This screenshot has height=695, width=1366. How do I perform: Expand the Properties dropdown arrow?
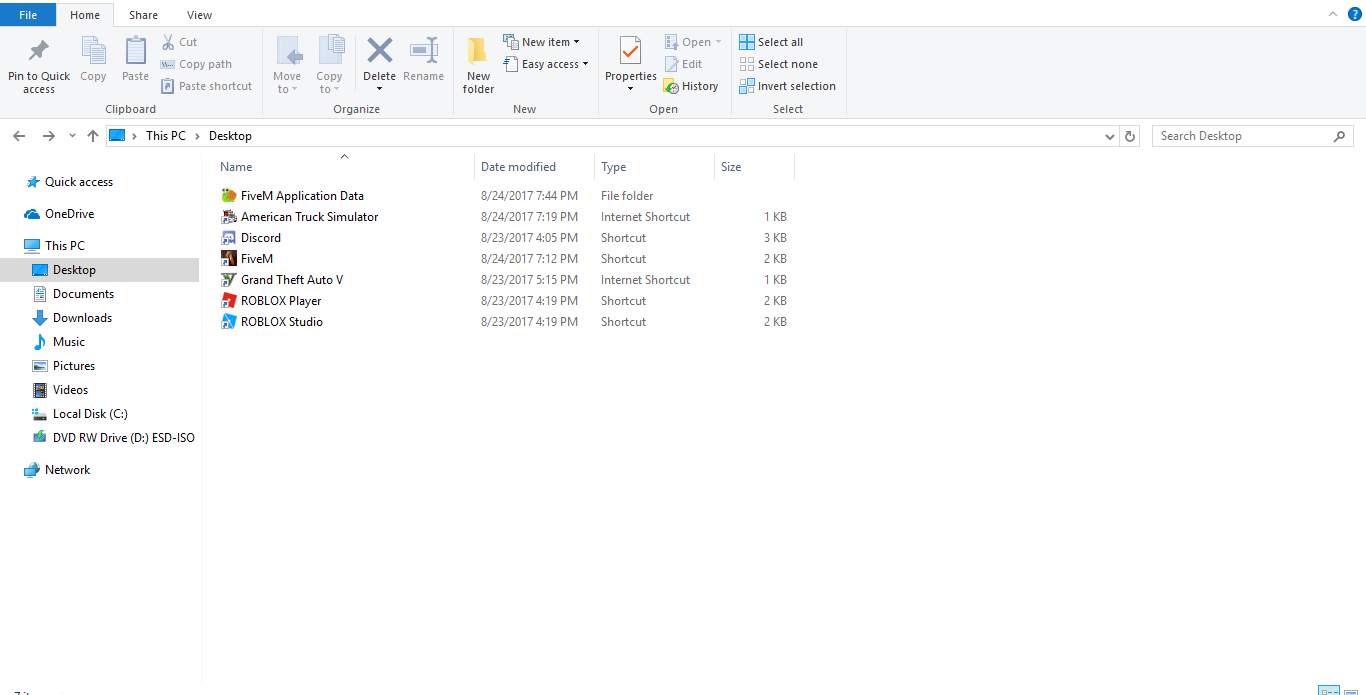(630, 89)
